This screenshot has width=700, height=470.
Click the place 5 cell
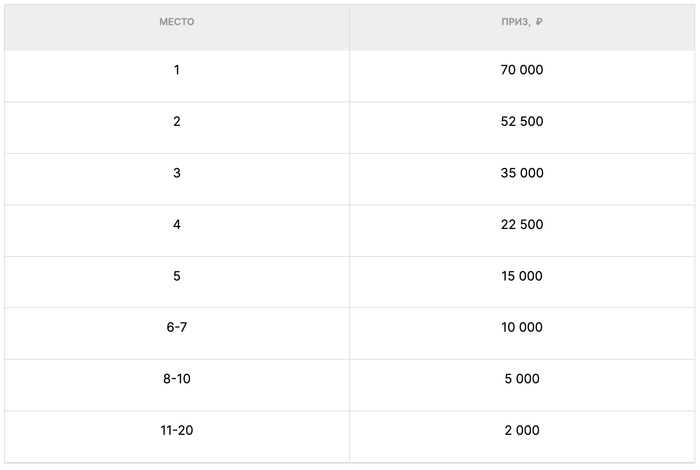(177, 276)
